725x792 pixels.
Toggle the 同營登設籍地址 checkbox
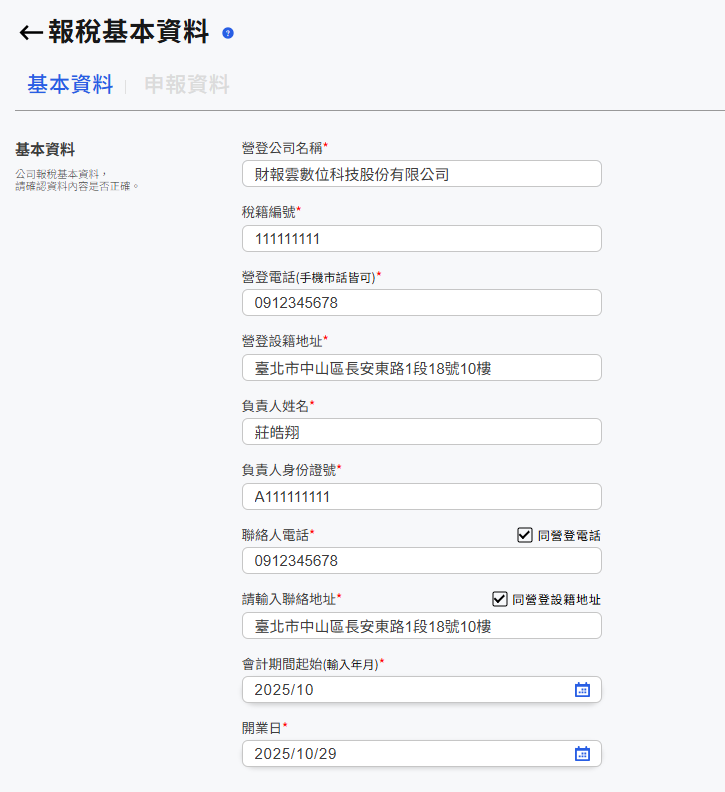point(500,599)
